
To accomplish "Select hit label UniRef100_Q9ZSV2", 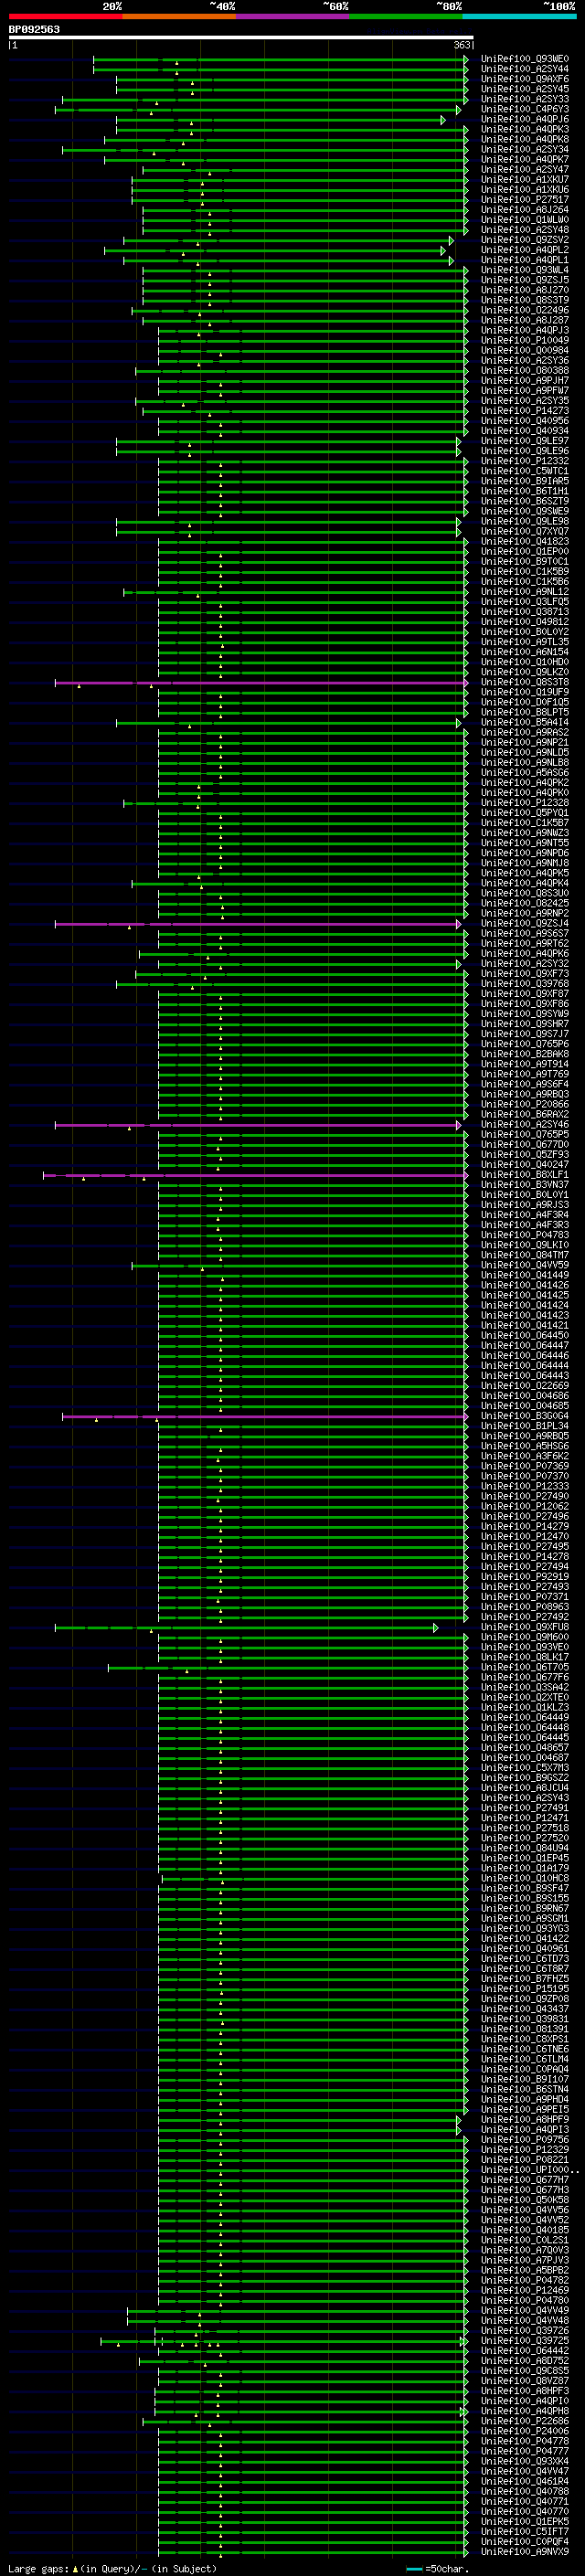I will 524,240.
